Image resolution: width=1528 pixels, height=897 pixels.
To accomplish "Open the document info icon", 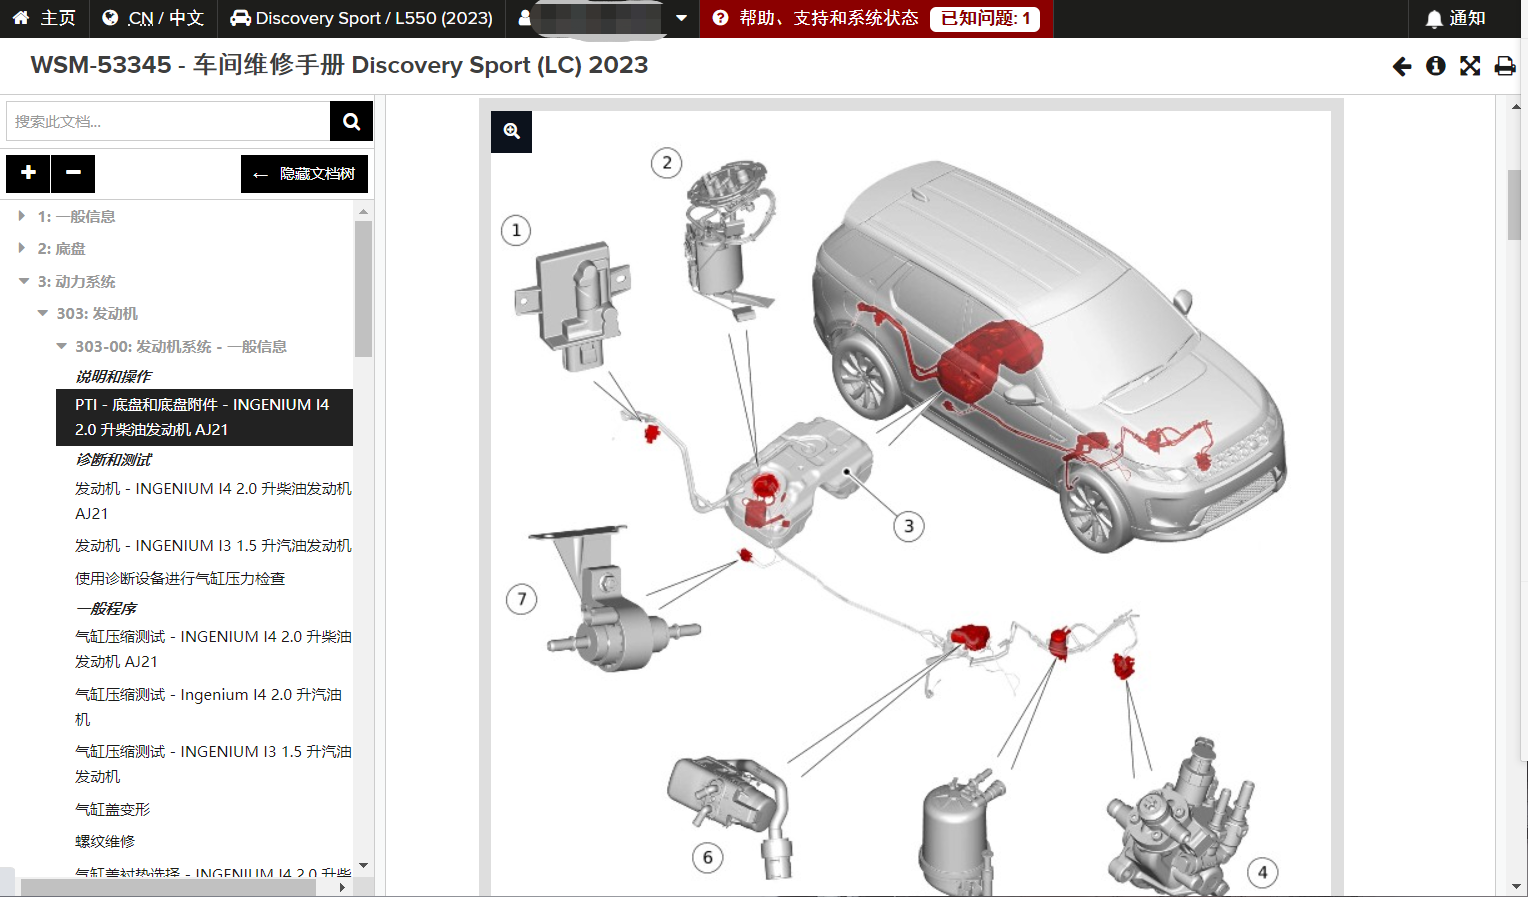I will (1436, 66).
